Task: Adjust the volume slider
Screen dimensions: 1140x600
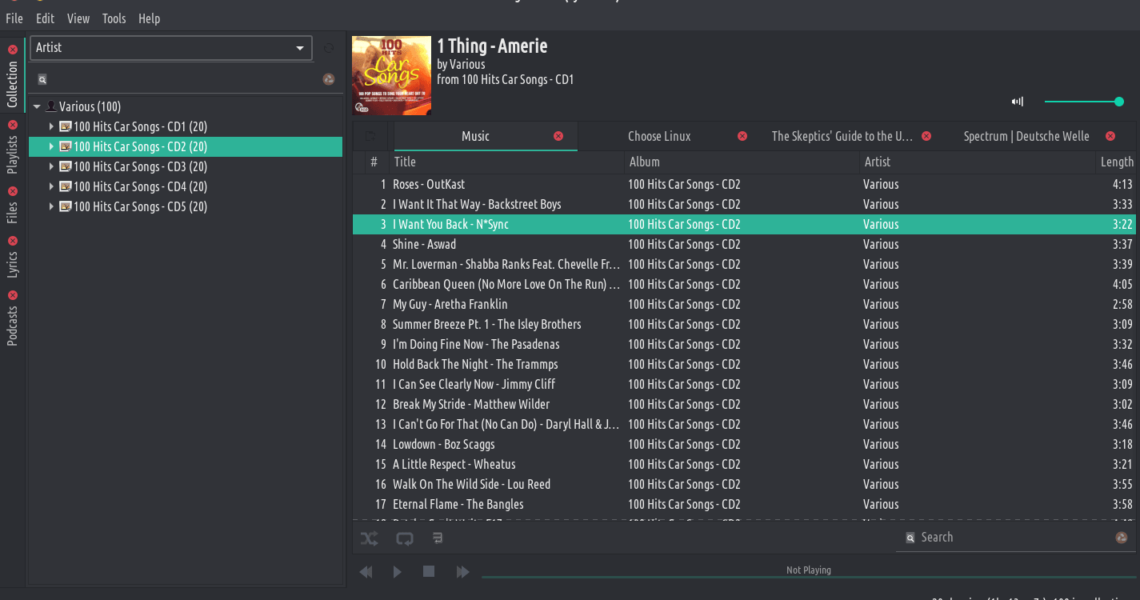Action: click(x=1082, y=101)
